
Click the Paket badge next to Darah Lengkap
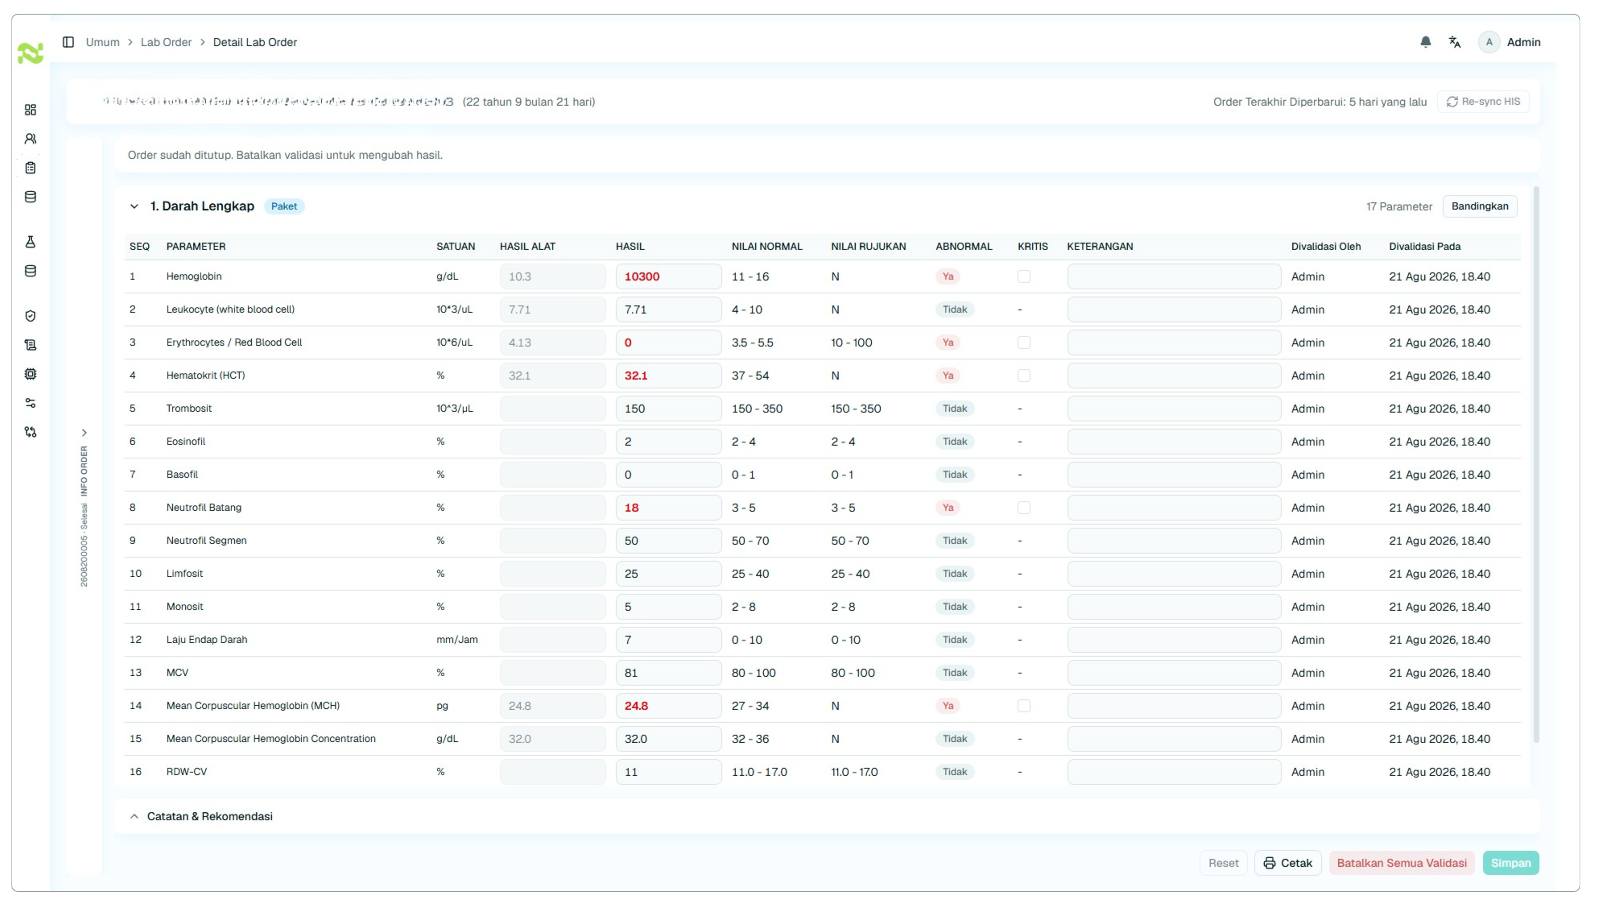pos(284,207)
